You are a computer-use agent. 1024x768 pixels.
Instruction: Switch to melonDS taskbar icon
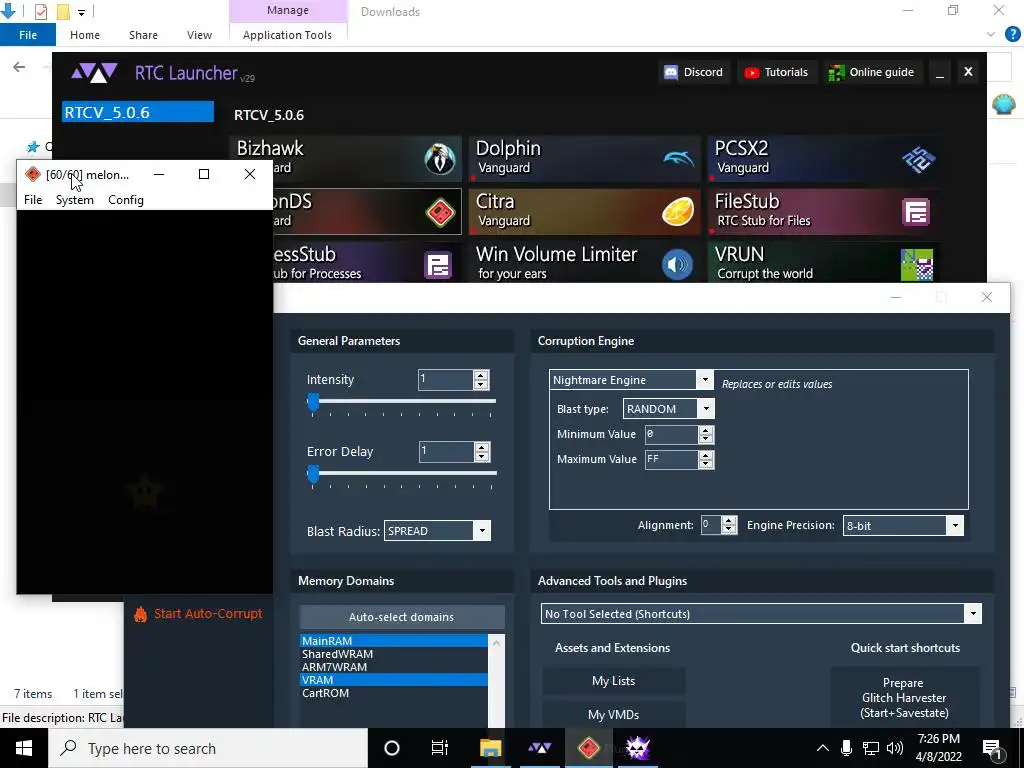(588, 748)
